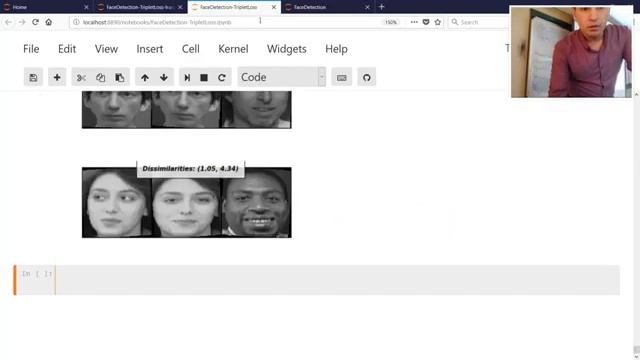The height and width of the screenshot is (360, 640).
Task: Click the GitHub icon in the toolbar
Action: click(x=367, y=77)
